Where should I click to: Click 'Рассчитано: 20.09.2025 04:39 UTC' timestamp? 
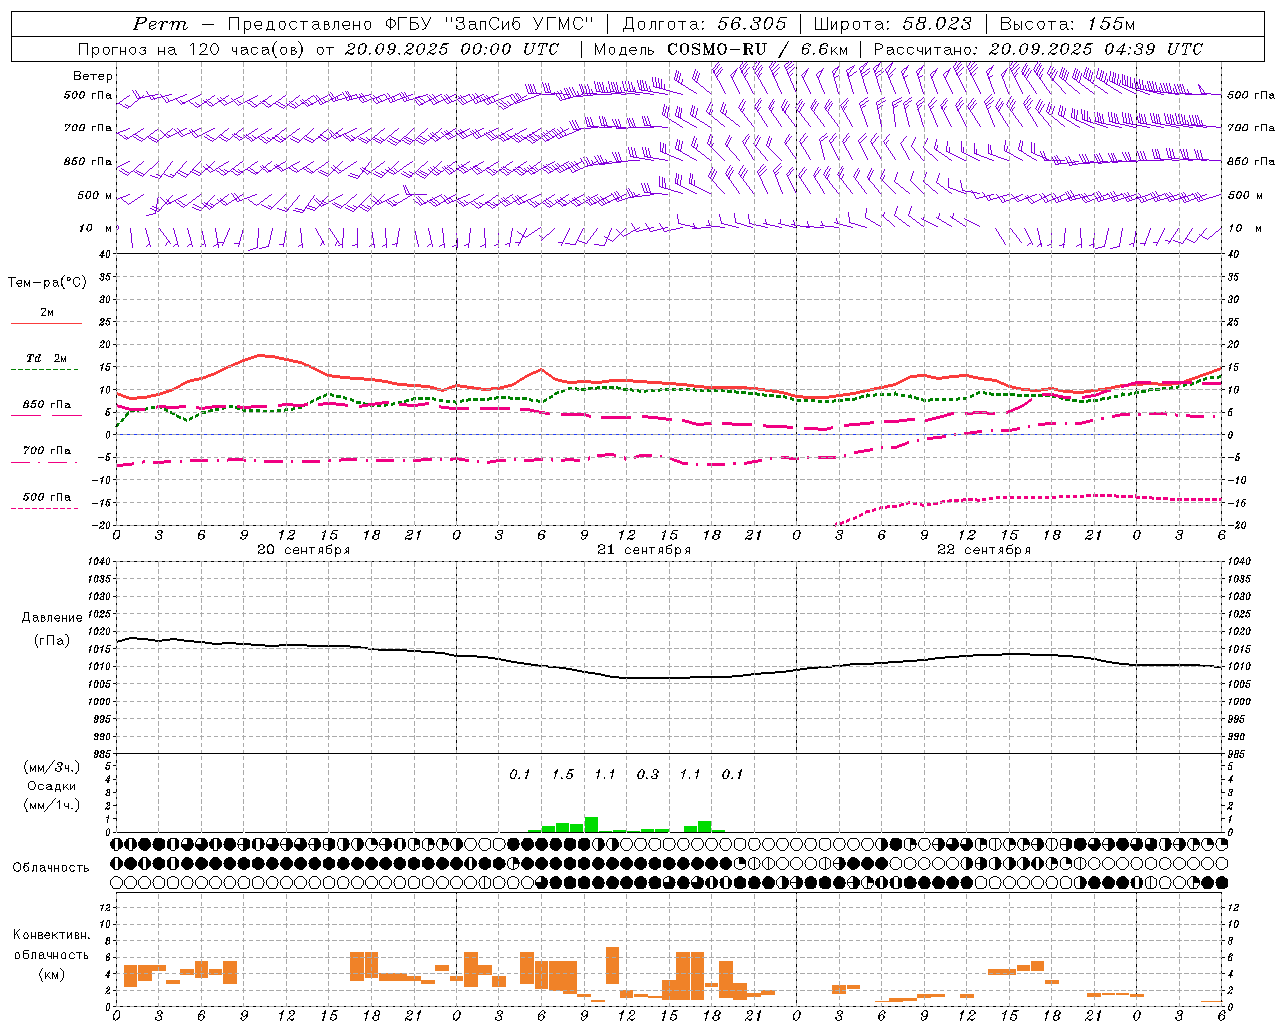(x=1038, y=49)
